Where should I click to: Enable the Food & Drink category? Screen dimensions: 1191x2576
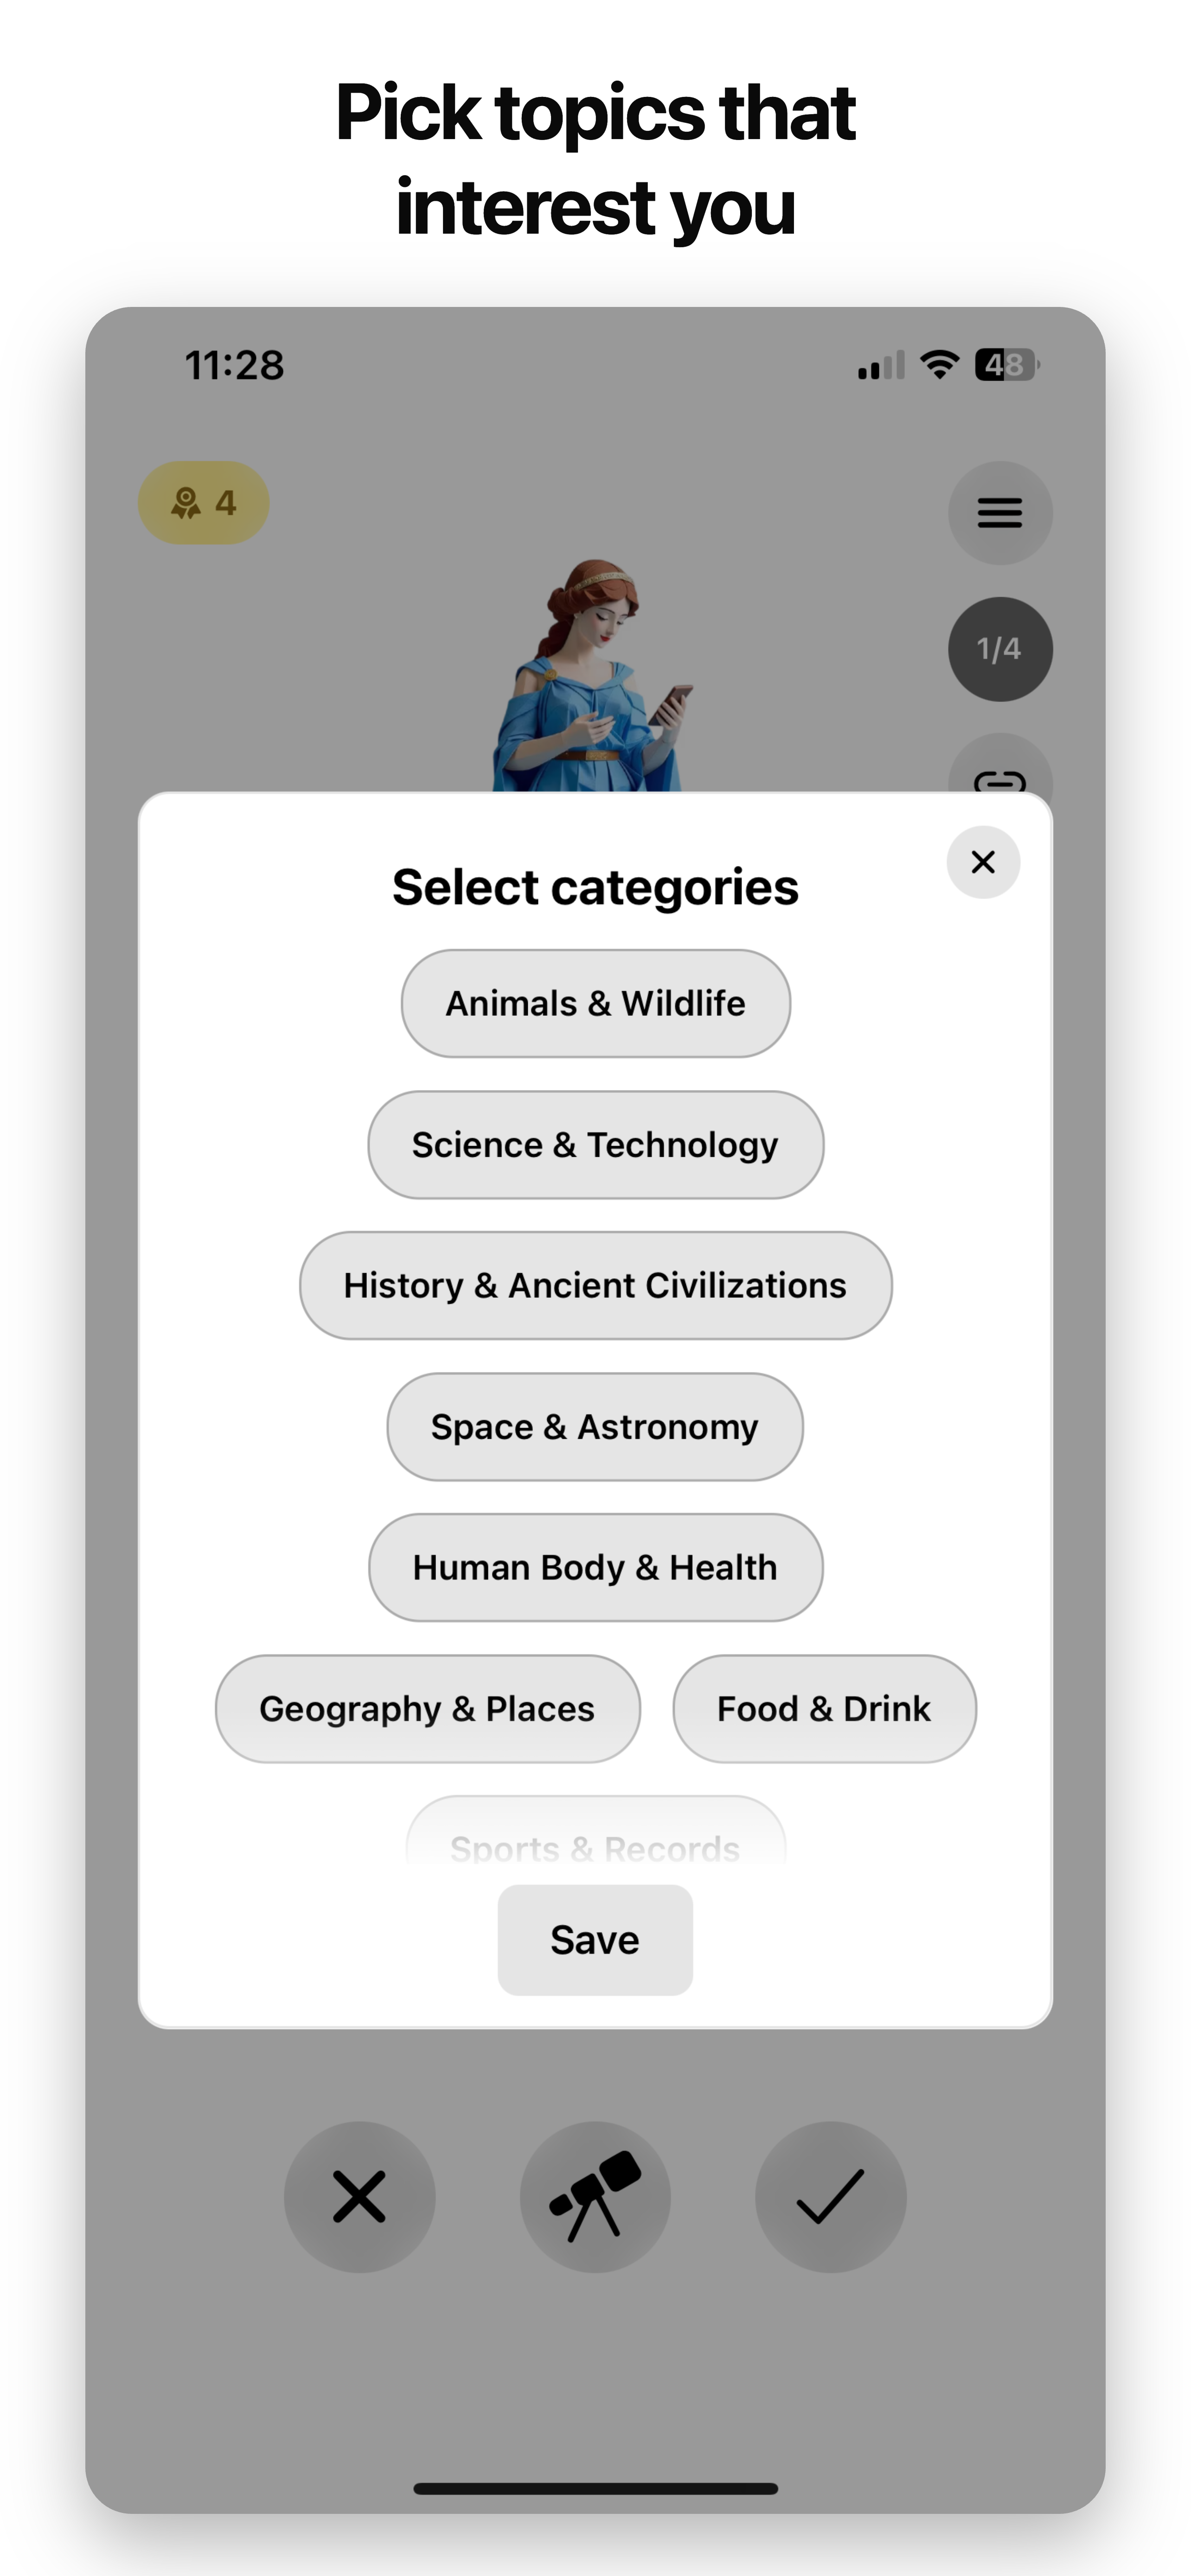point(823,1708)
